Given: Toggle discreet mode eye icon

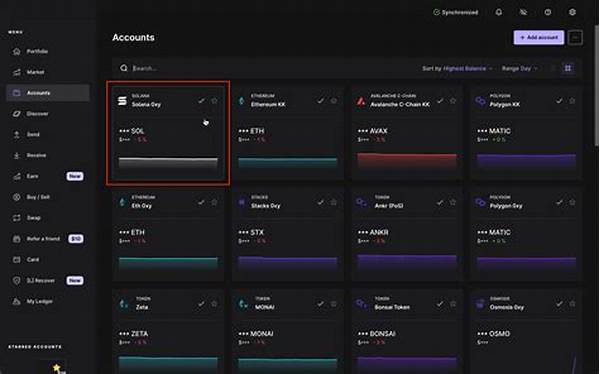Looking at the screenshot, I should [x=523, y=12].
